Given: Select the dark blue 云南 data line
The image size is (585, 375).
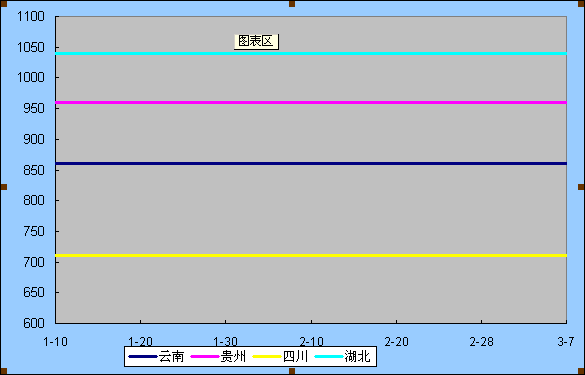Looking at the screenshot, I should pyautogui.click(x=311, y=163).
